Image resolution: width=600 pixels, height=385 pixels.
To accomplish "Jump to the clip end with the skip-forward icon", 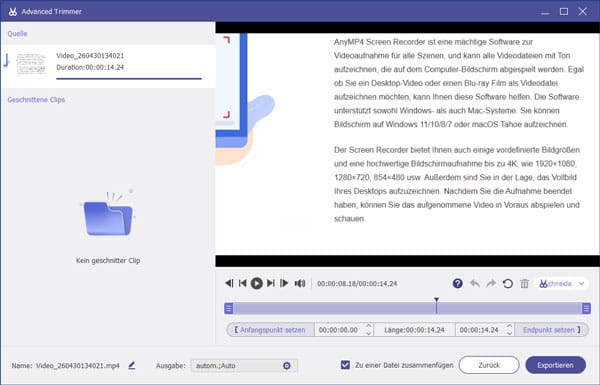I will tap(271, 283).
